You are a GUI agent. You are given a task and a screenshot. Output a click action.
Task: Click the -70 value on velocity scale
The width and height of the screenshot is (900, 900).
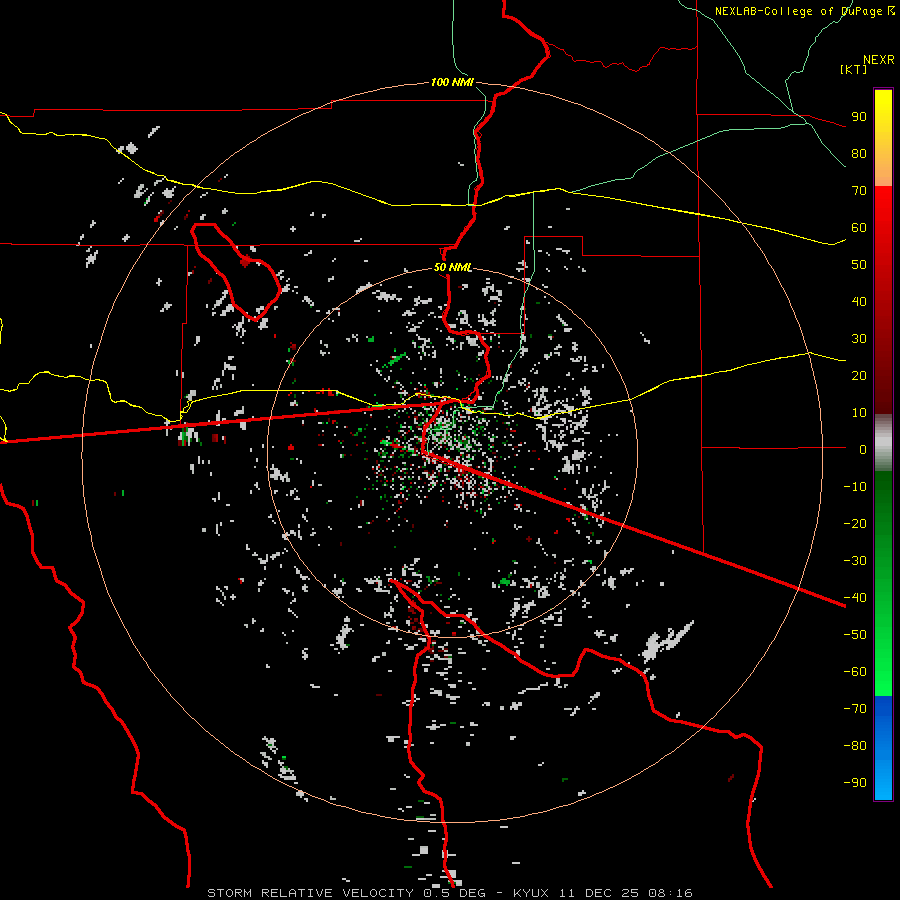tap(855, 709)
